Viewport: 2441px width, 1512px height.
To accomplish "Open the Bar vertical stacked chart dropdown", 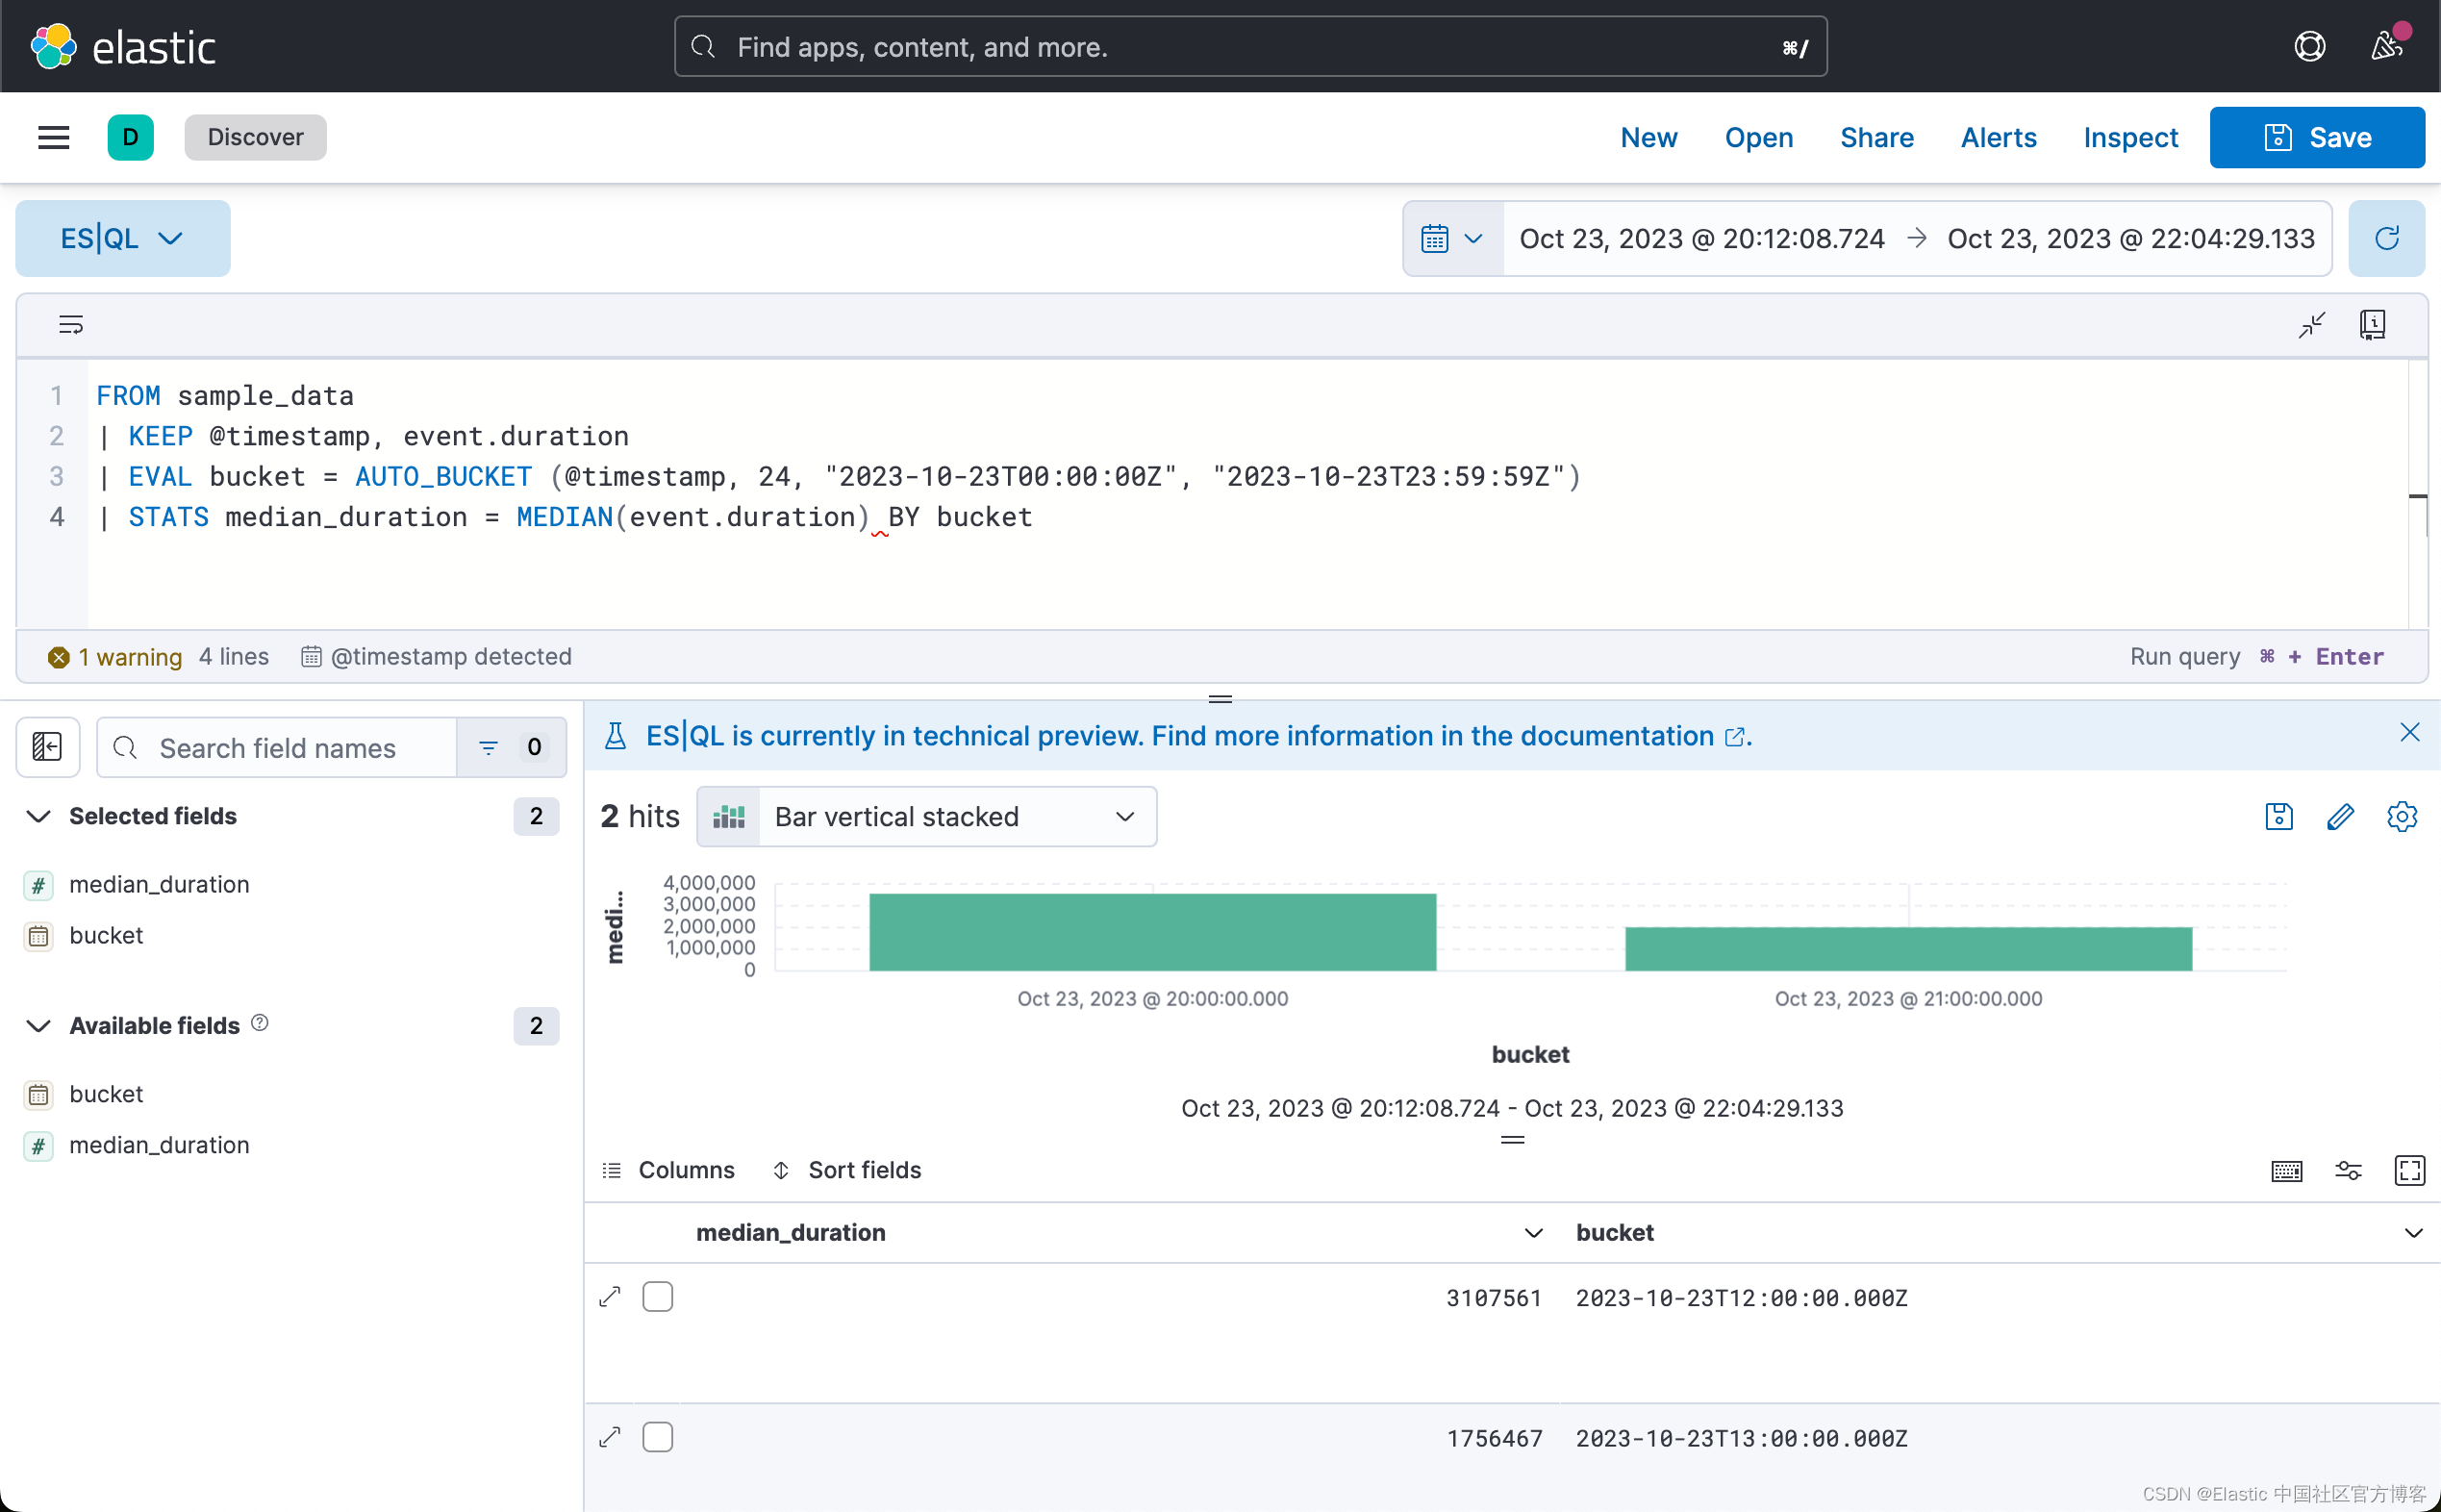I will pos(926,817).
